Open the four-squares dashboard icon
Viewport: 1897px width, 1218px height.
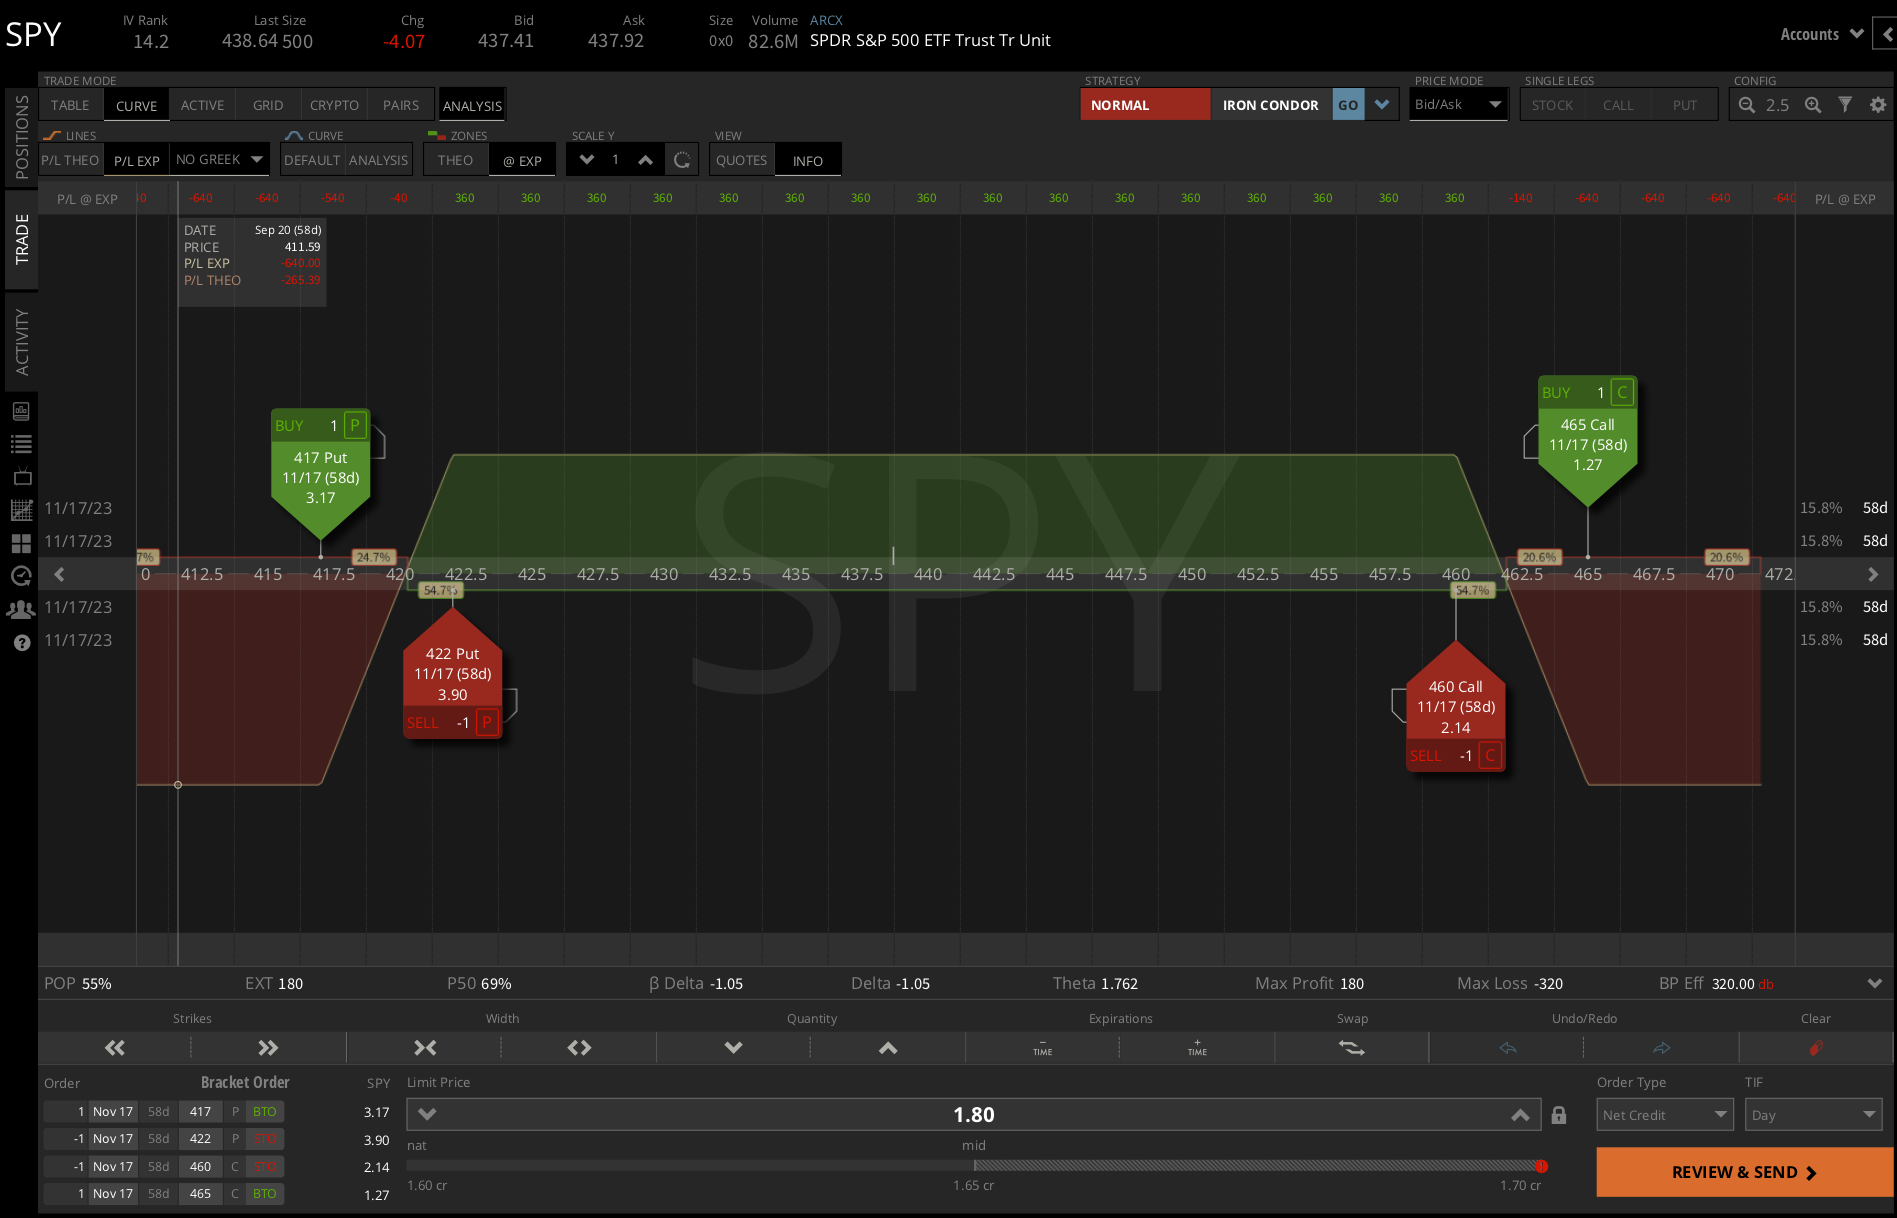(21, 543)
